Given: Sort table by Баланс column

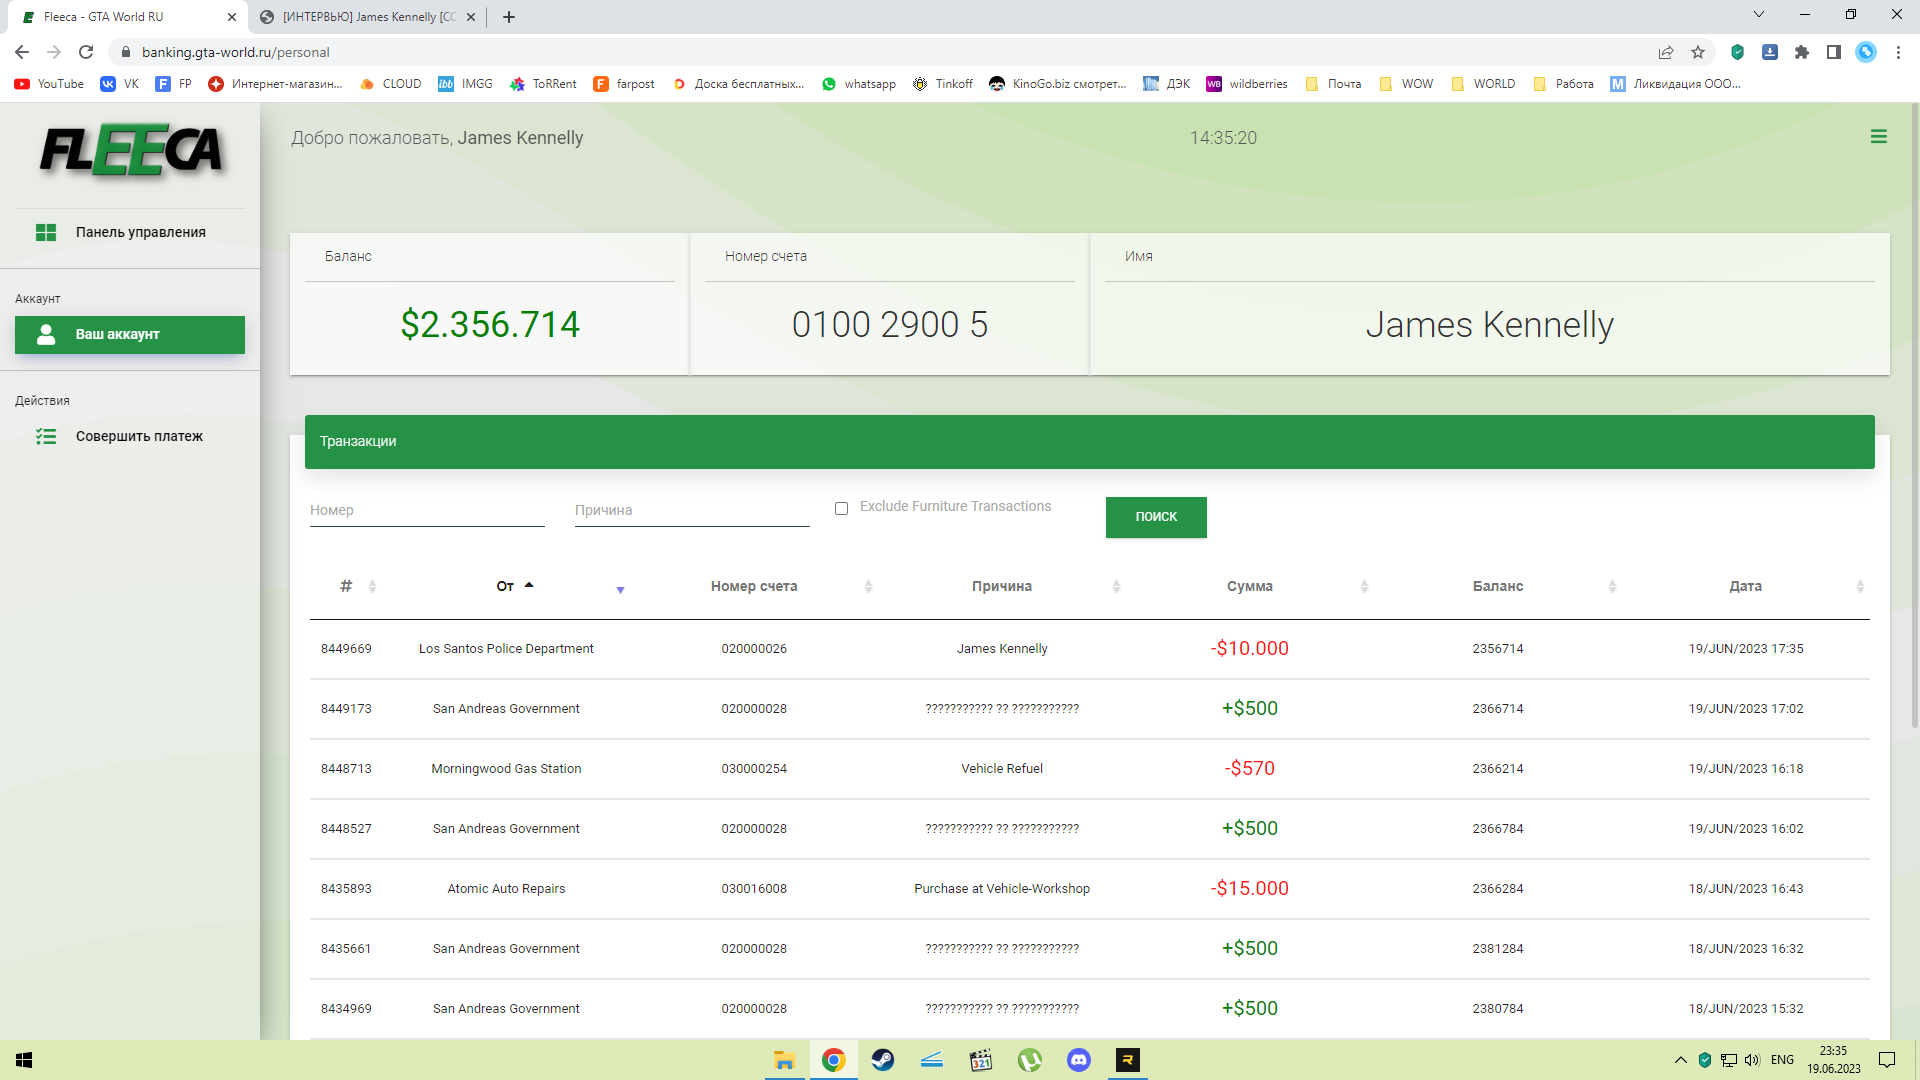Looking at the screenshot, I should click(1498, 586).
